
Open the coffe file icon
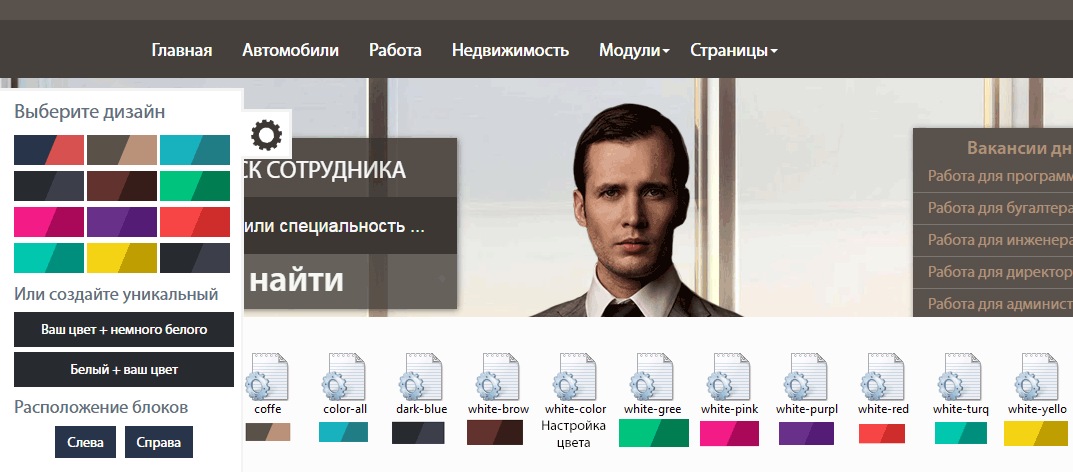click(x=268, y=377)
